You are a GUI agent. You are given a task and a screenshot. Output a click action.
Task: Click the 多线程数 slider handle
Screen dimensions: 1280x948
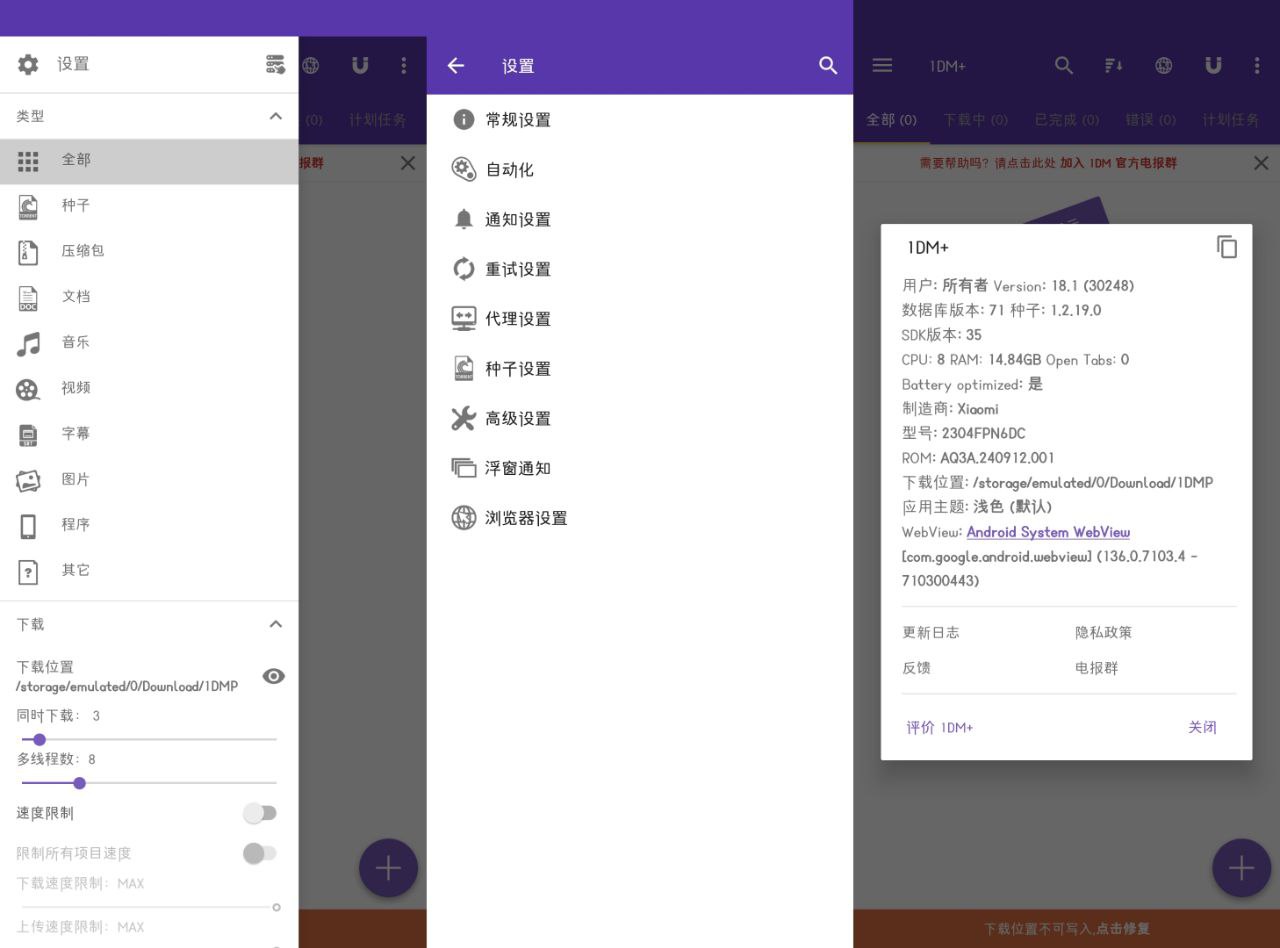(80, 783)
